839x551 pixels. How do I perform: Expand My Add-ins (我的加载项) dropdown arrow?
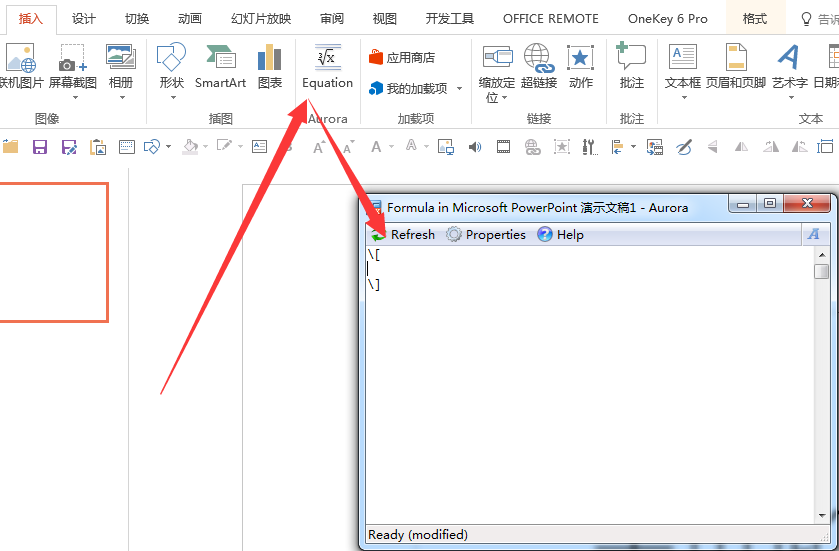(460, 88)
